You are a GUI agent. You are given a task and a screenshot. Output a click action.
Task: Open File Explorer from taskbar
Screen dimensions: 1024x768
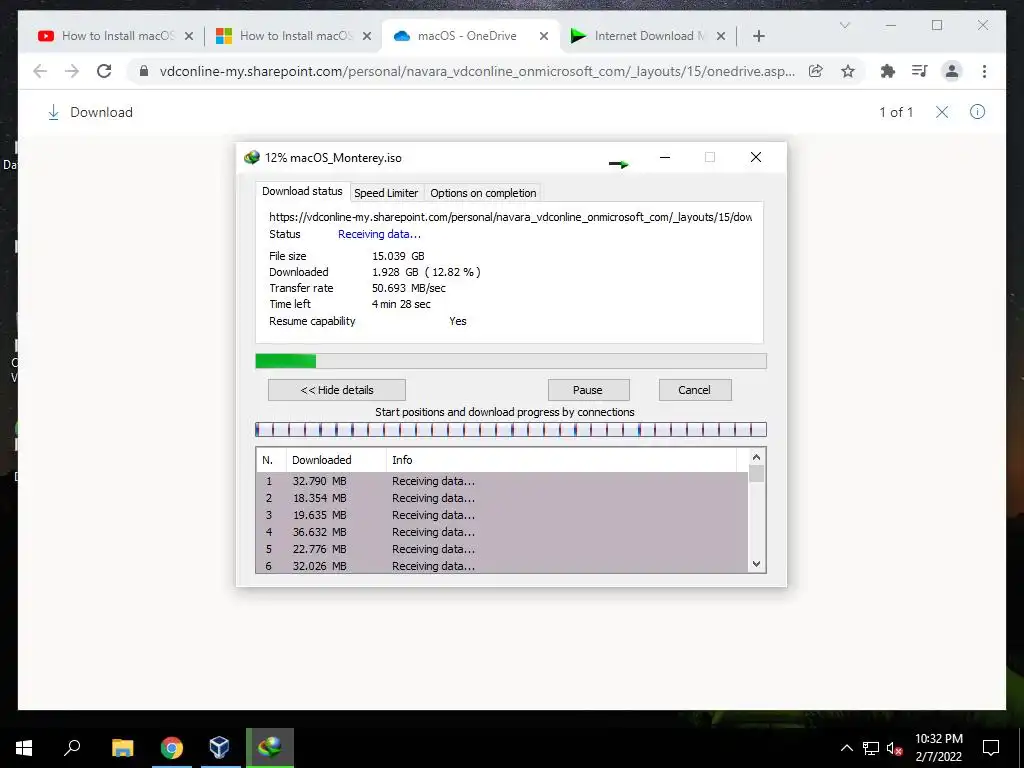coord(122,748)
